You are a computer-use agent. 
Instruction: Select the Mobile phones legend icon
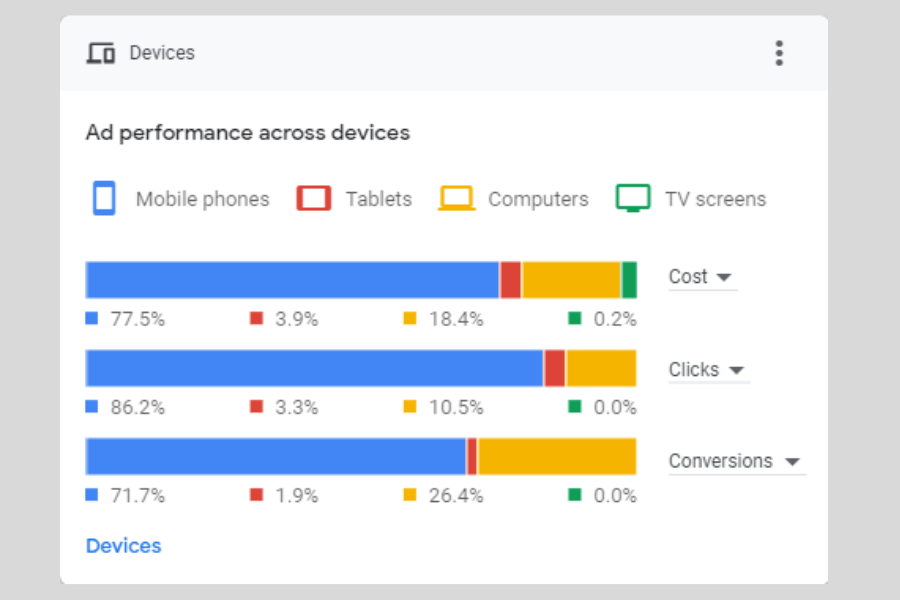(x=104, y=198)
